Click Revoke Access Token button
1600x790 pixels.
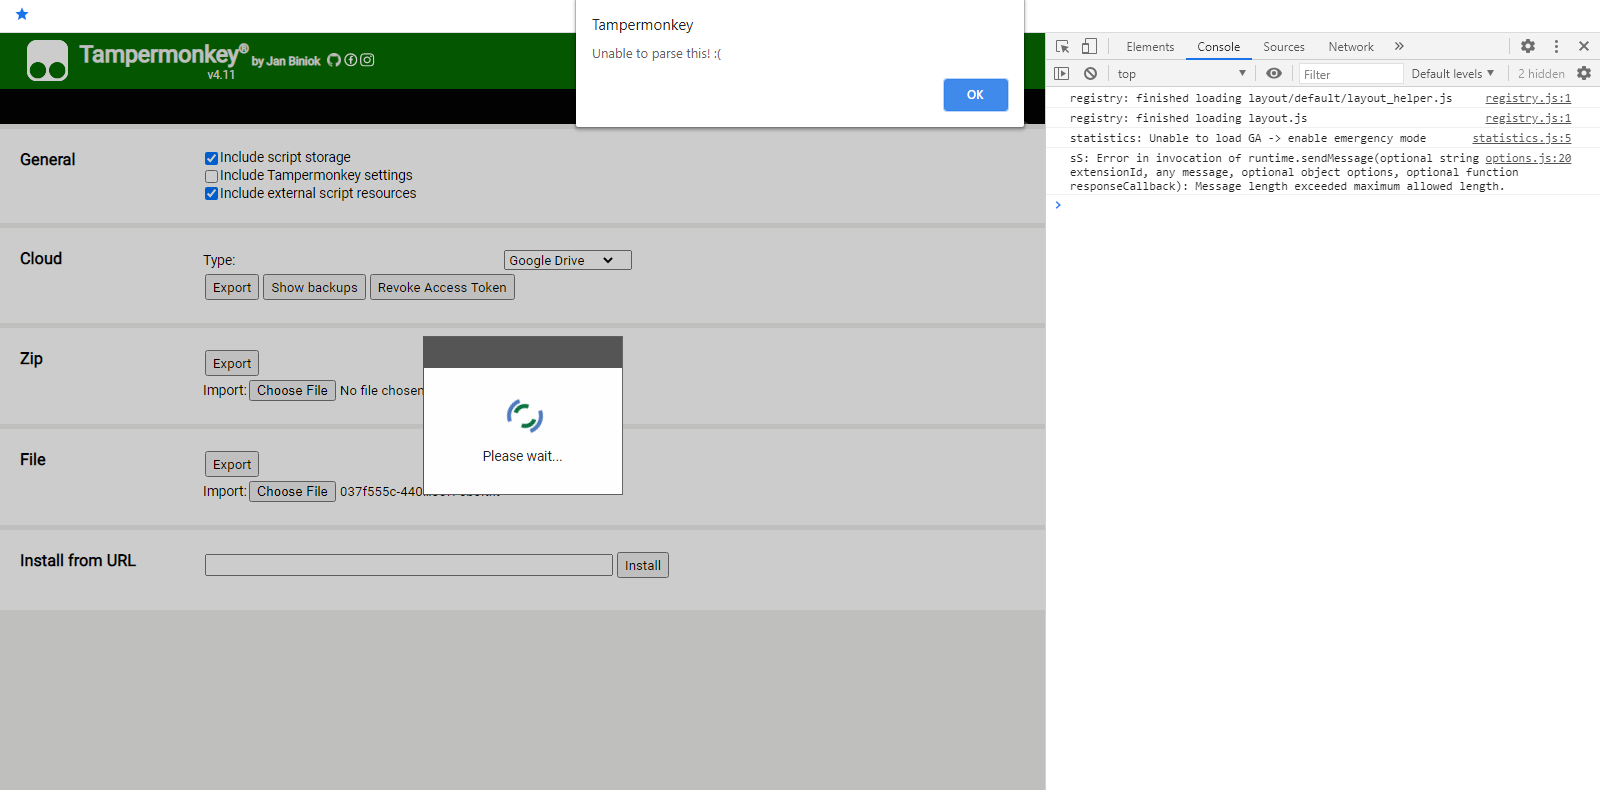[x=442, y=287]
